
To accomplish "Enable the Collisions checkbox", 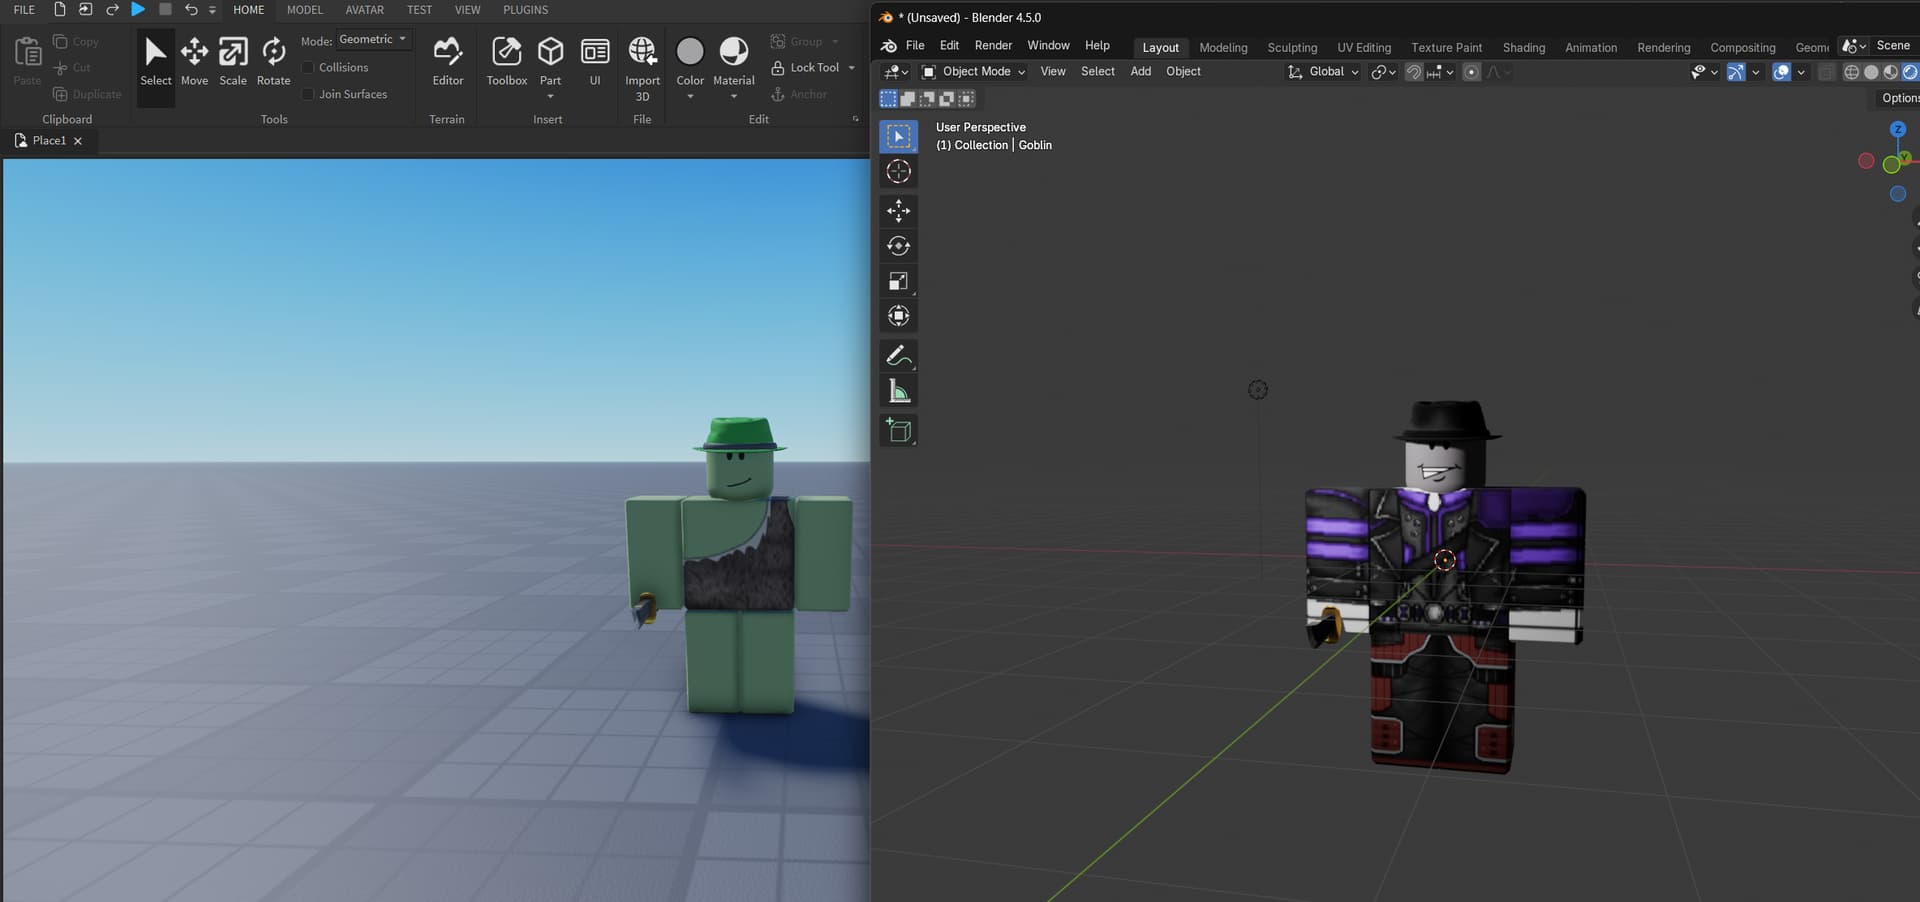I will pyautogui.click(x=309, y=67).
